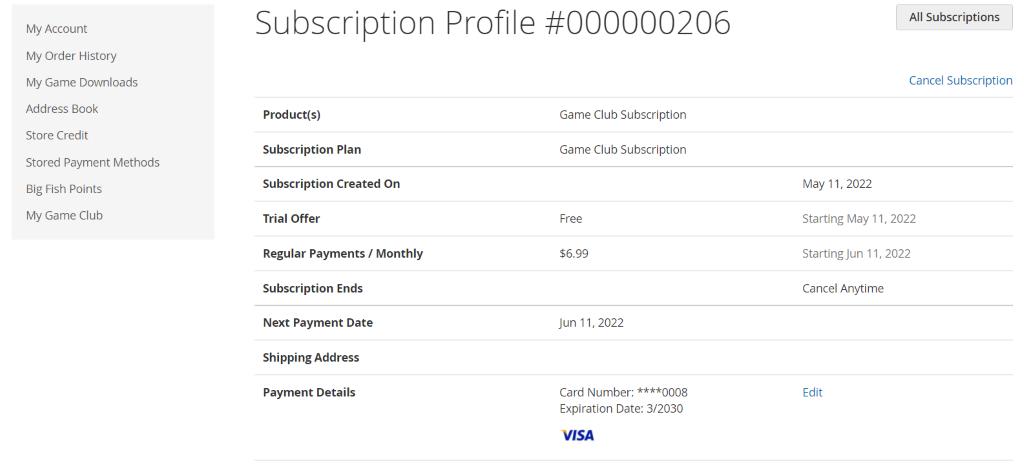This screenshot has height=476, width=1024.
Task: Click the Cancel Subscription link
Action: 960,81
